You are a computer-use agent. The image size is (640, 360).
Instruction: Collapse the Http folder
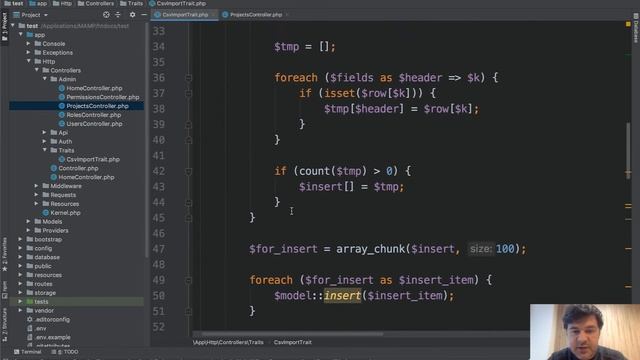(29, 62)
